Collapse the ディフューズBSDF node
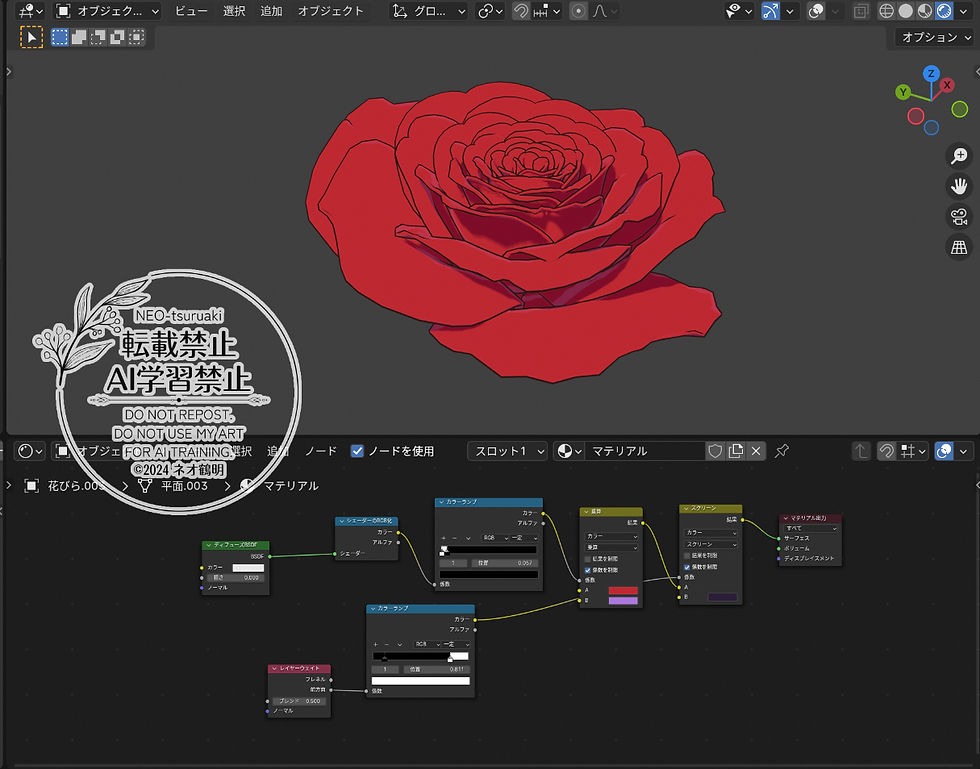 pyautogui.click(x=208, y=545)
